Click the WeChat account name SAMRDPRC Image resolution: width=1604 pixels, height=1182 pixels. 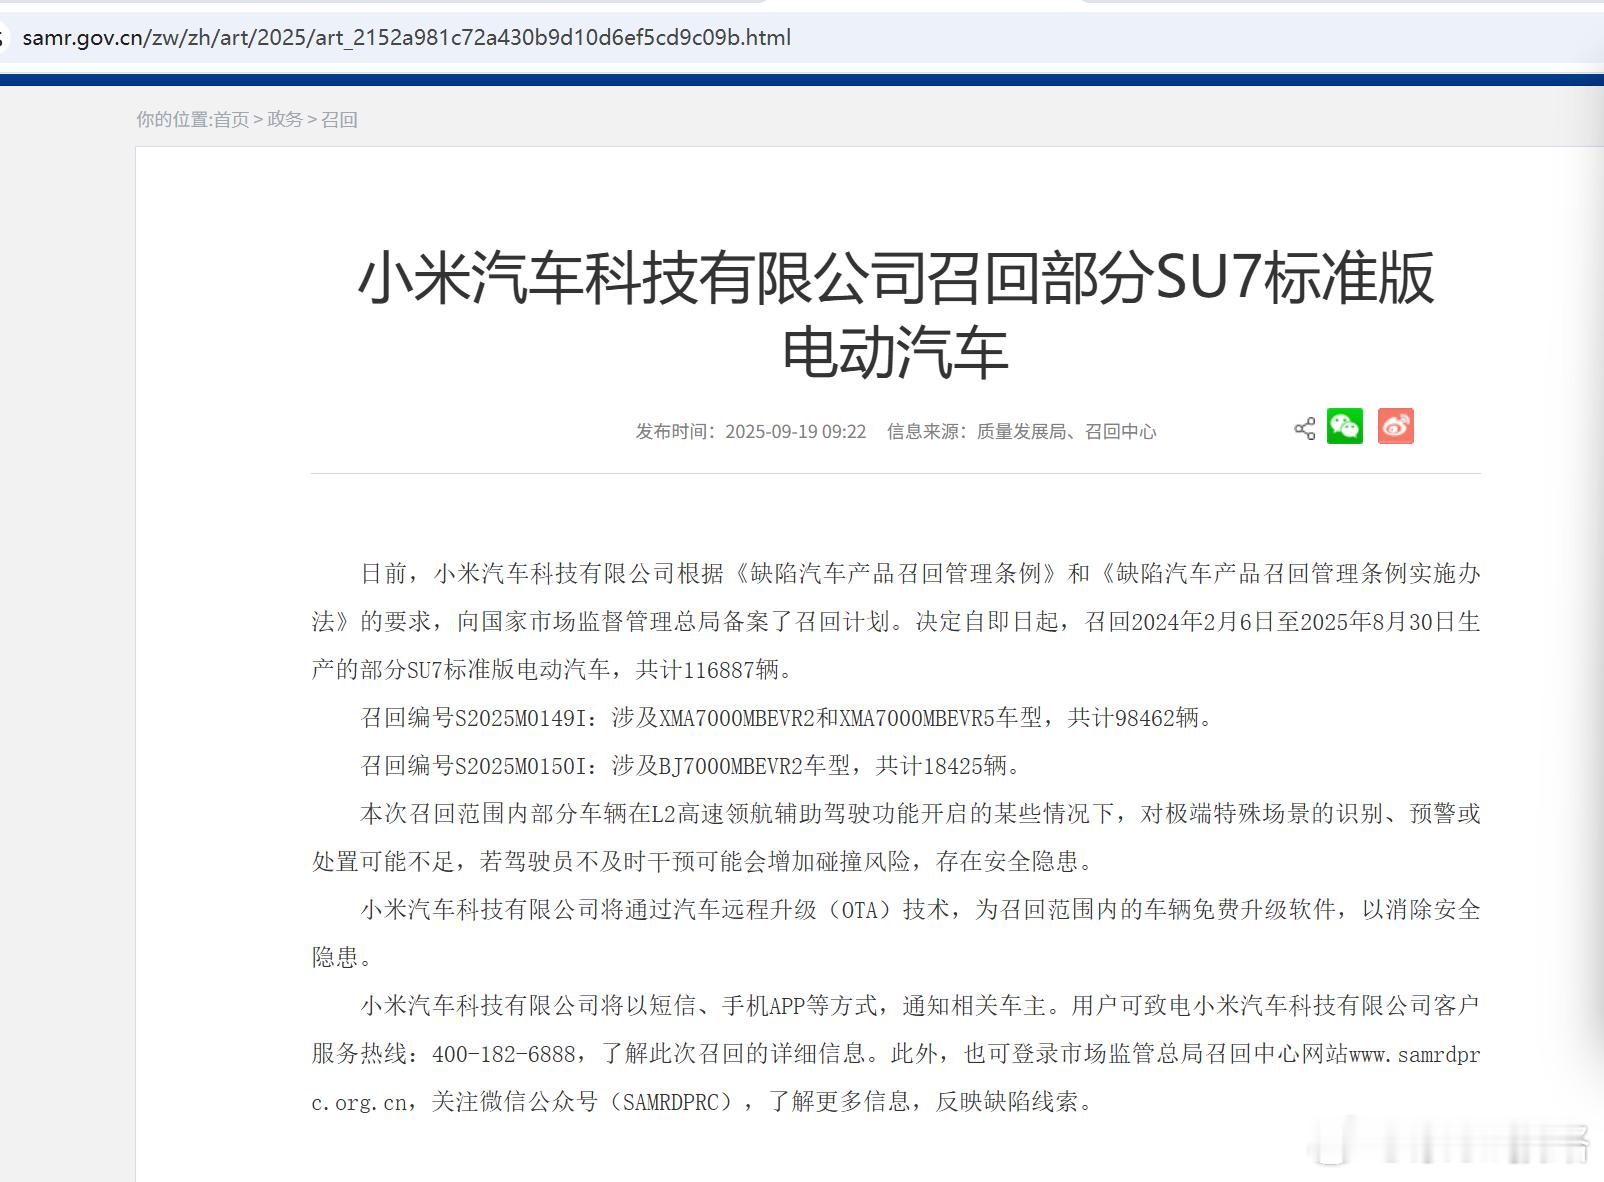click(x=671, y=1102)
